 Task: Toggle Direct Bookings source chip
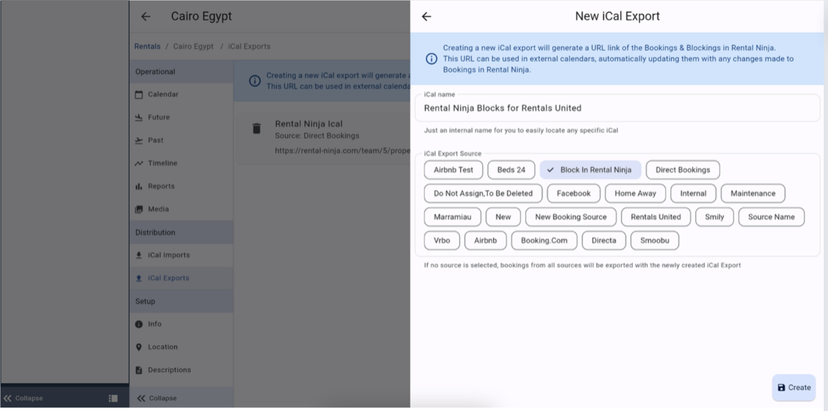(683, 170)
